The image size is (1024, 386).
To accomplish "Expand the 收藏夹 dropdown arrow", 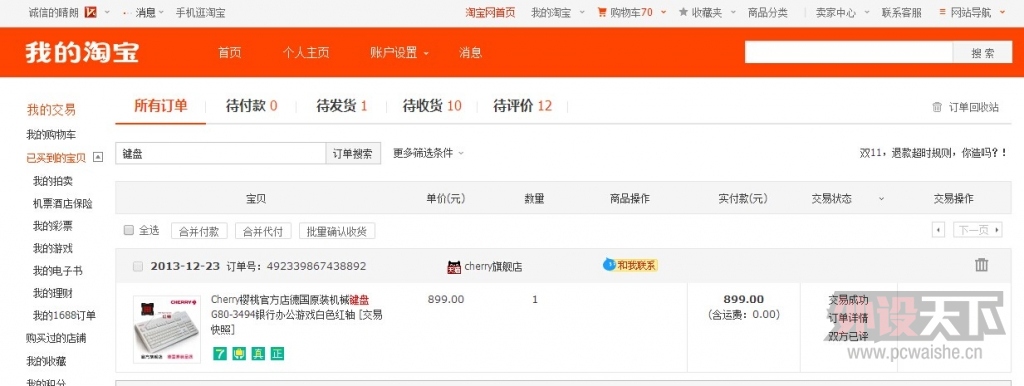I will click(x=733, y=12).
